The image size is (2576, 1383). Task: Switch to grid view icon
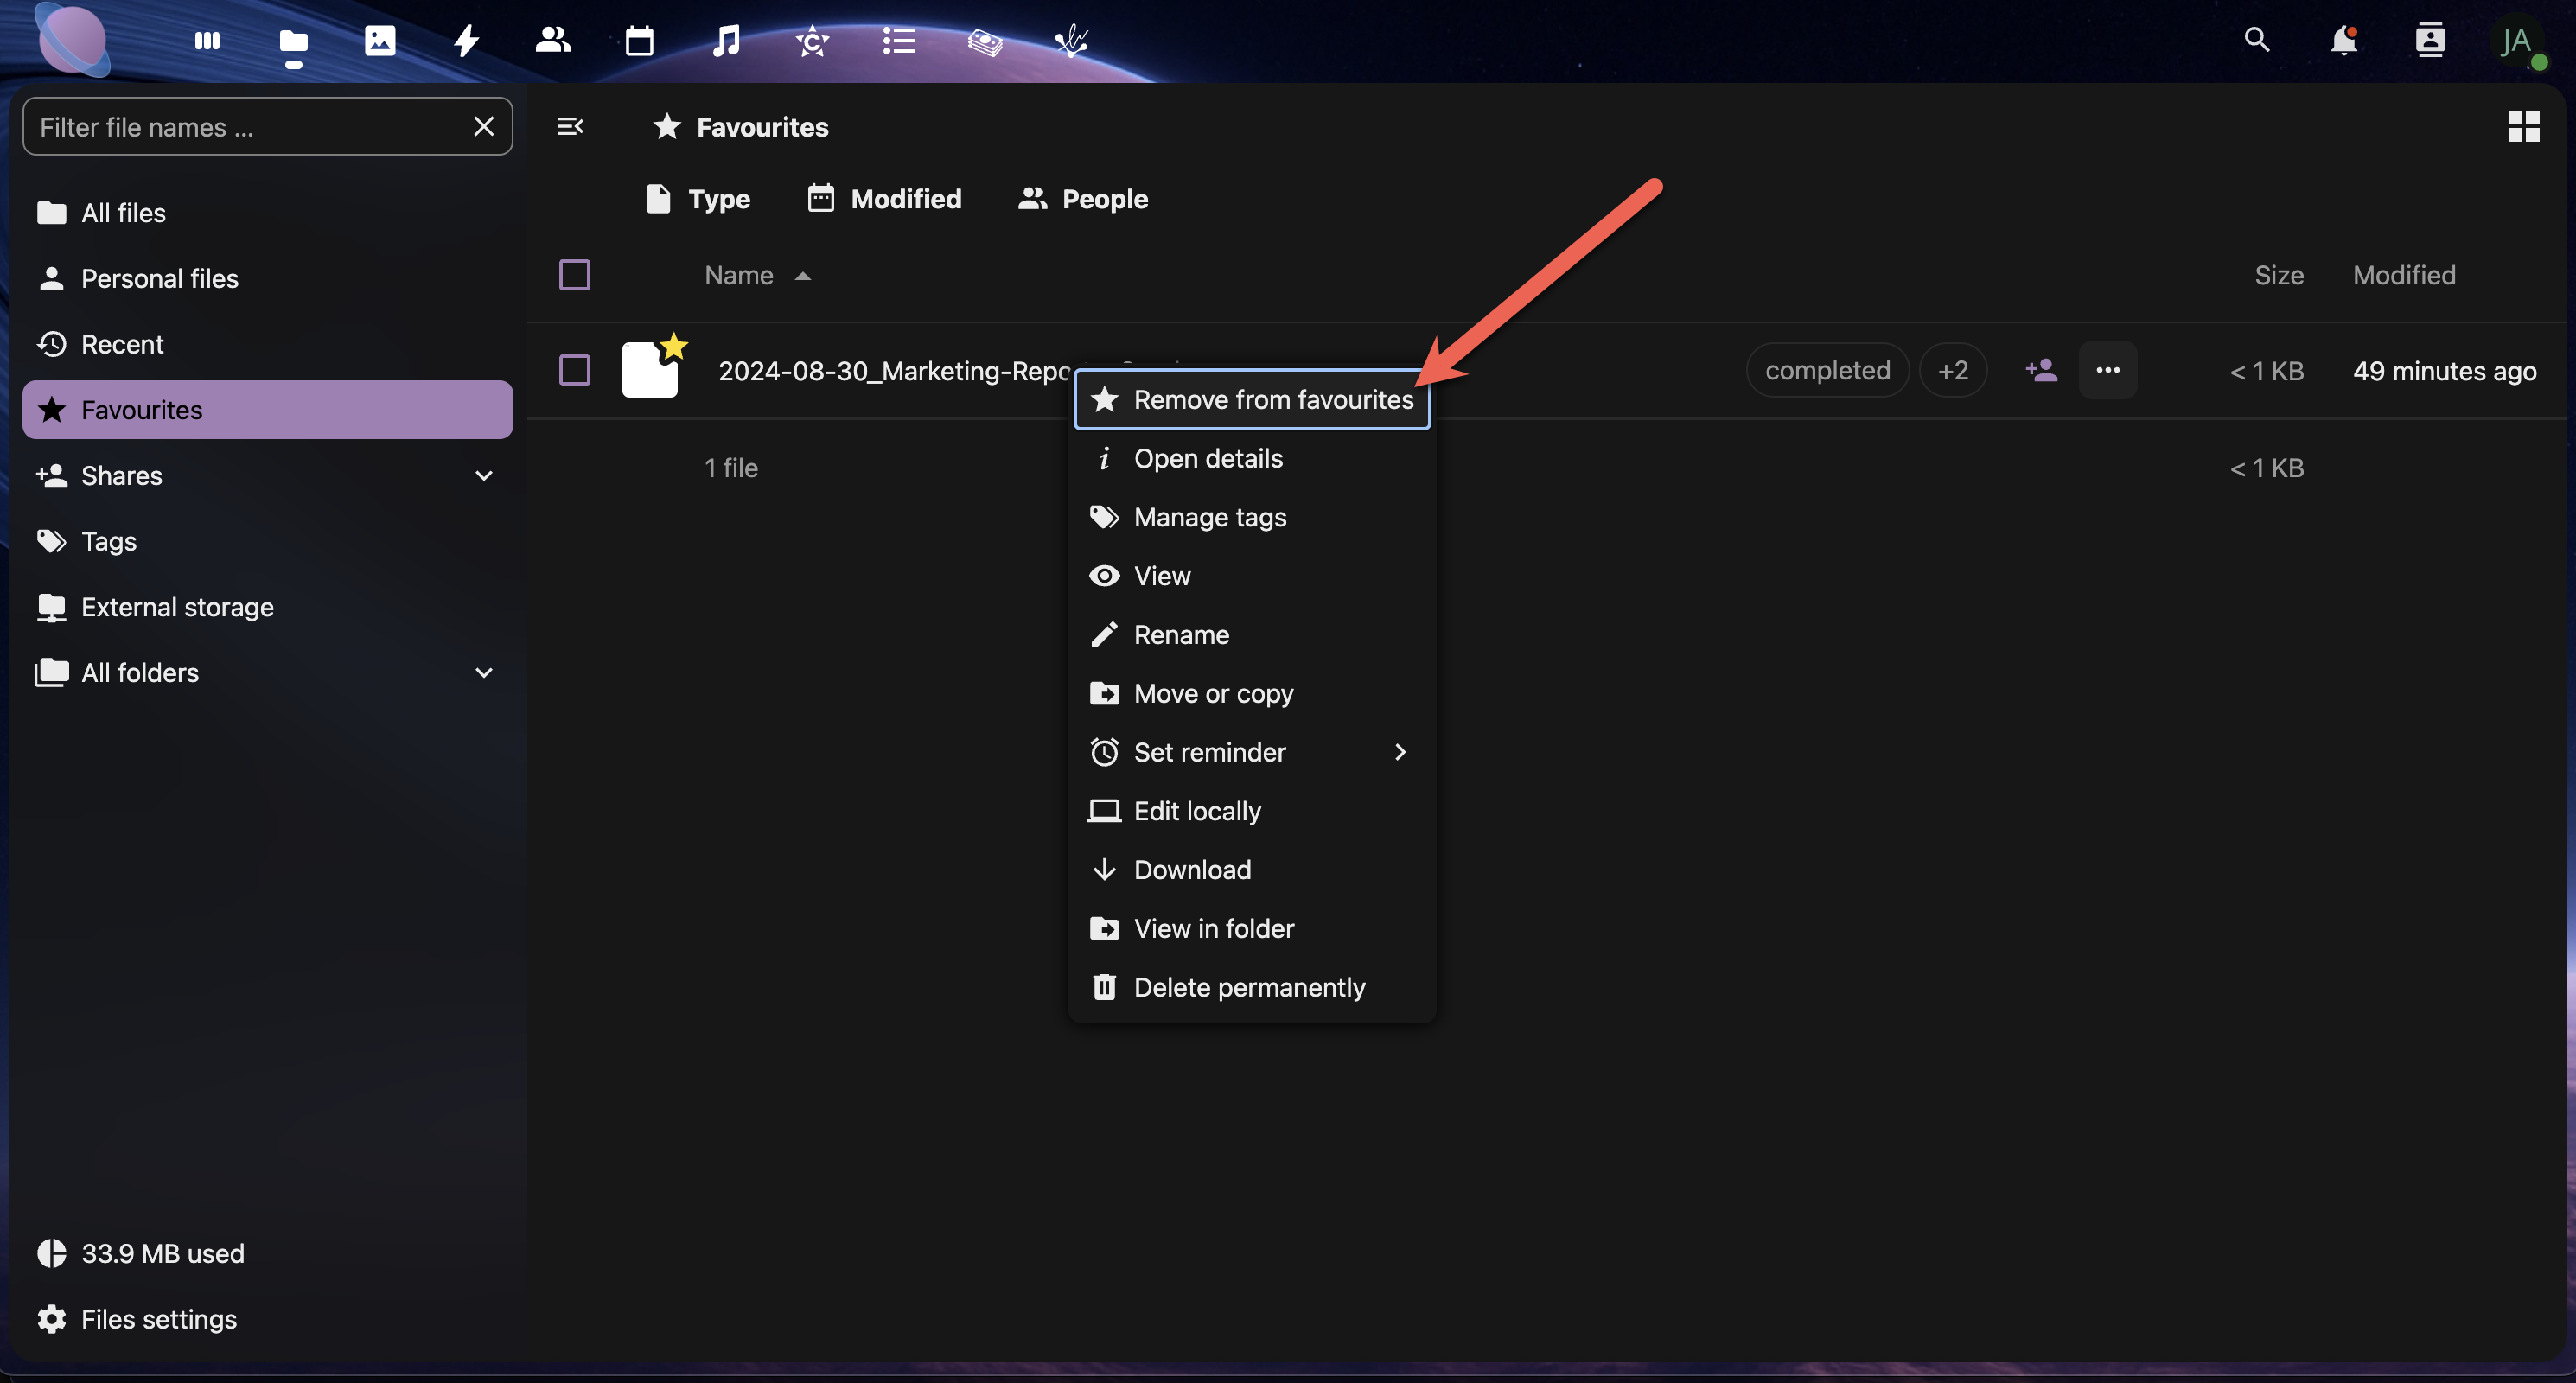click(x=2523, y=127)
